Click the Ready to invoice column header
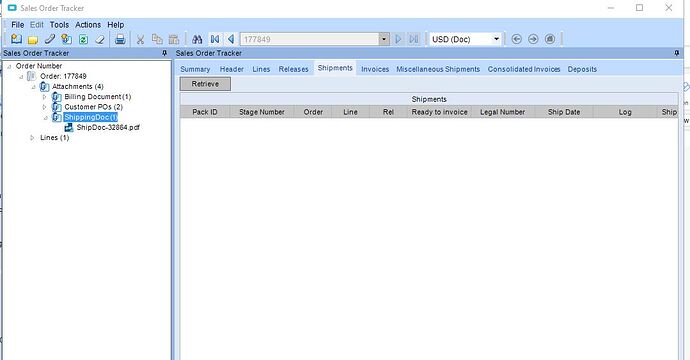 point(440,112)
